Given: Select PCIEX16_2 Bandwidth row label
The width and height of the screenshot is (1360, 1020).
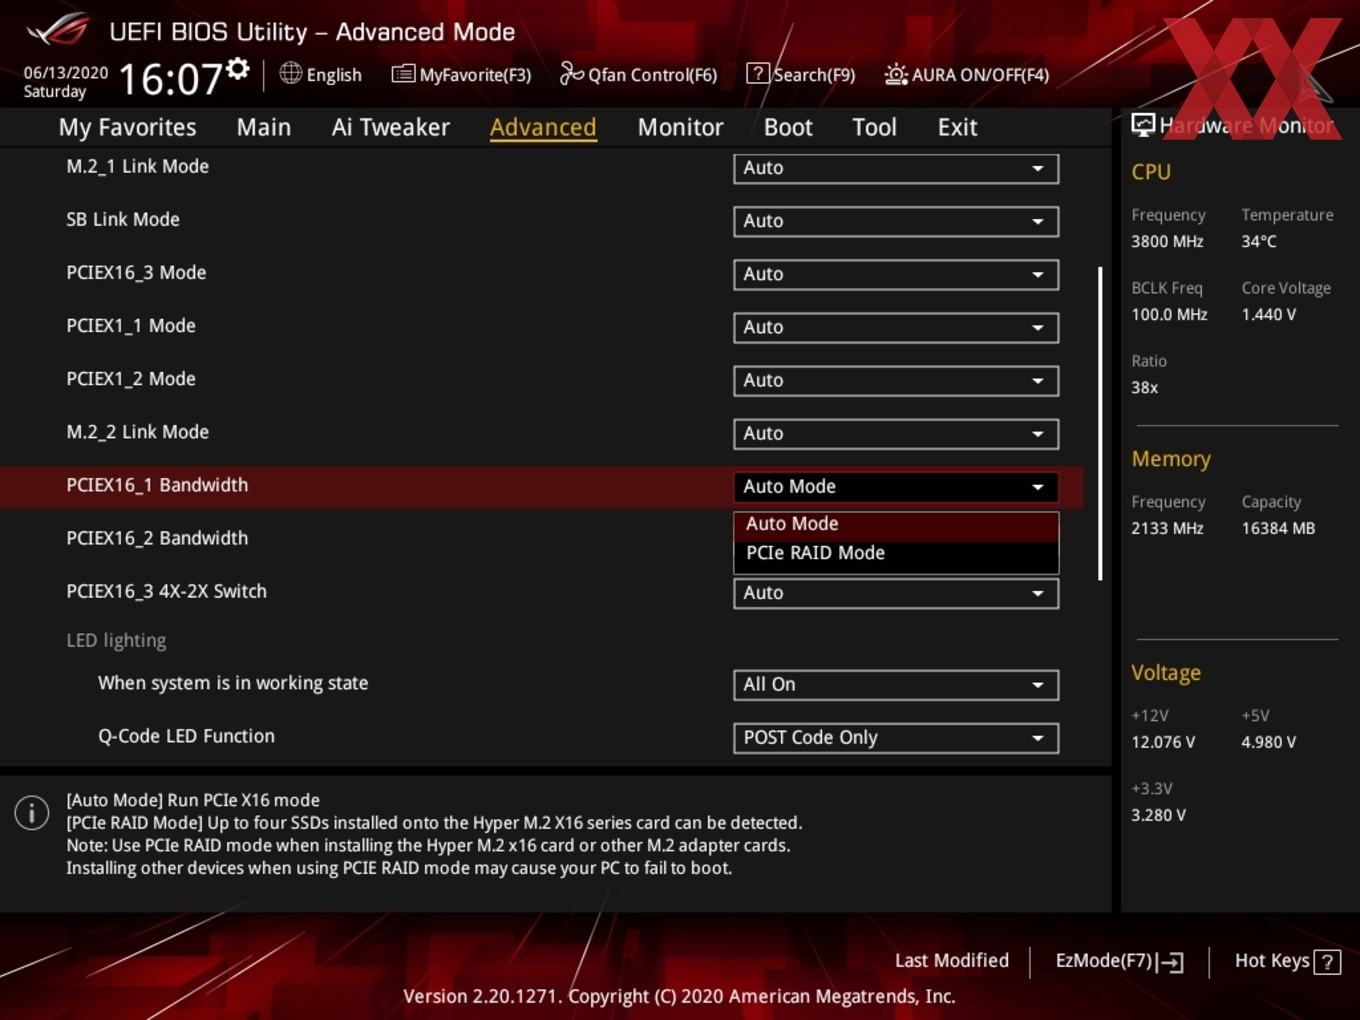Looking at the screenshot, I should pyautogui.click(x=157, y=538).
